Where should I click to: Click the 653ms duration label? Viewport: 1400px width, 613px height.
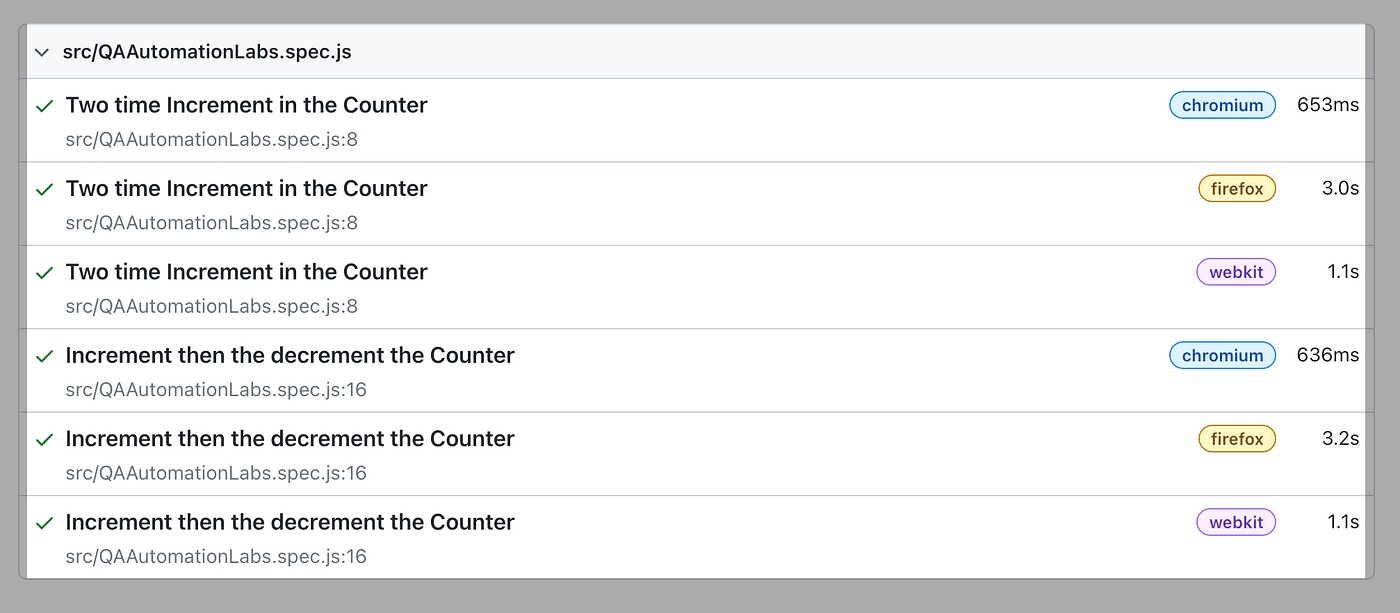tap(1328, 105)
